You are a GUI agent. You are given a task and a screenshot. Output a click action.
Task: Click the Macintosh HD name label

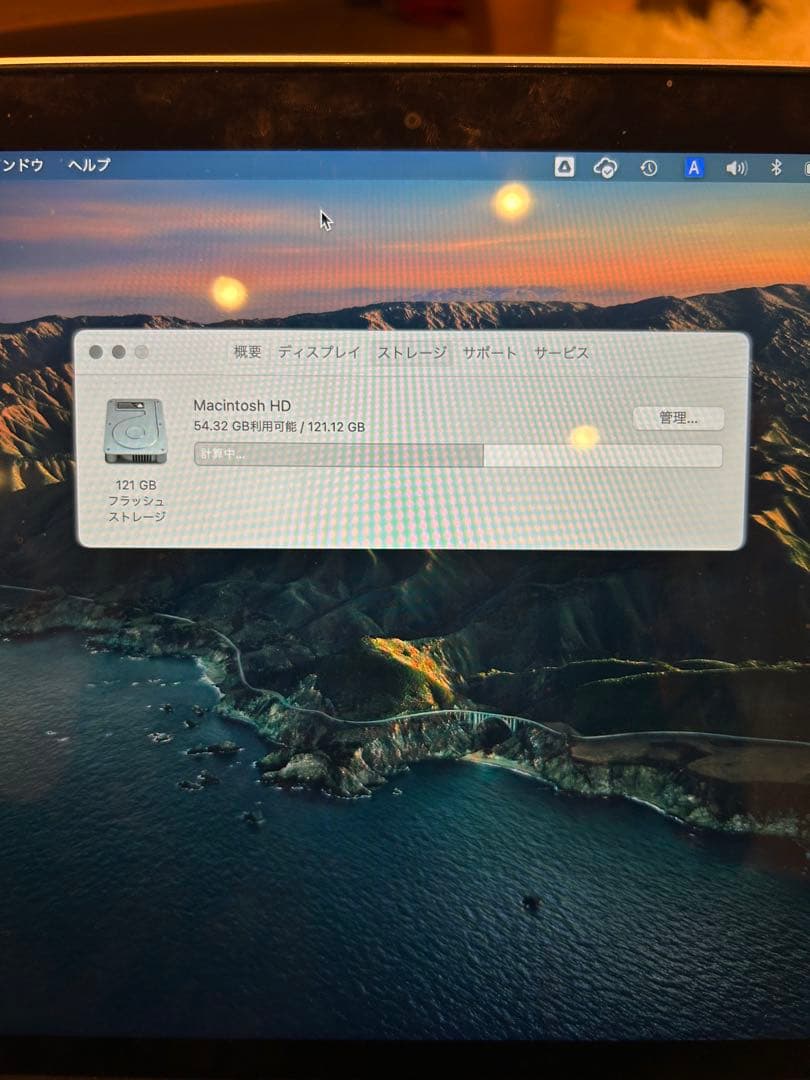tap(241, 406)
